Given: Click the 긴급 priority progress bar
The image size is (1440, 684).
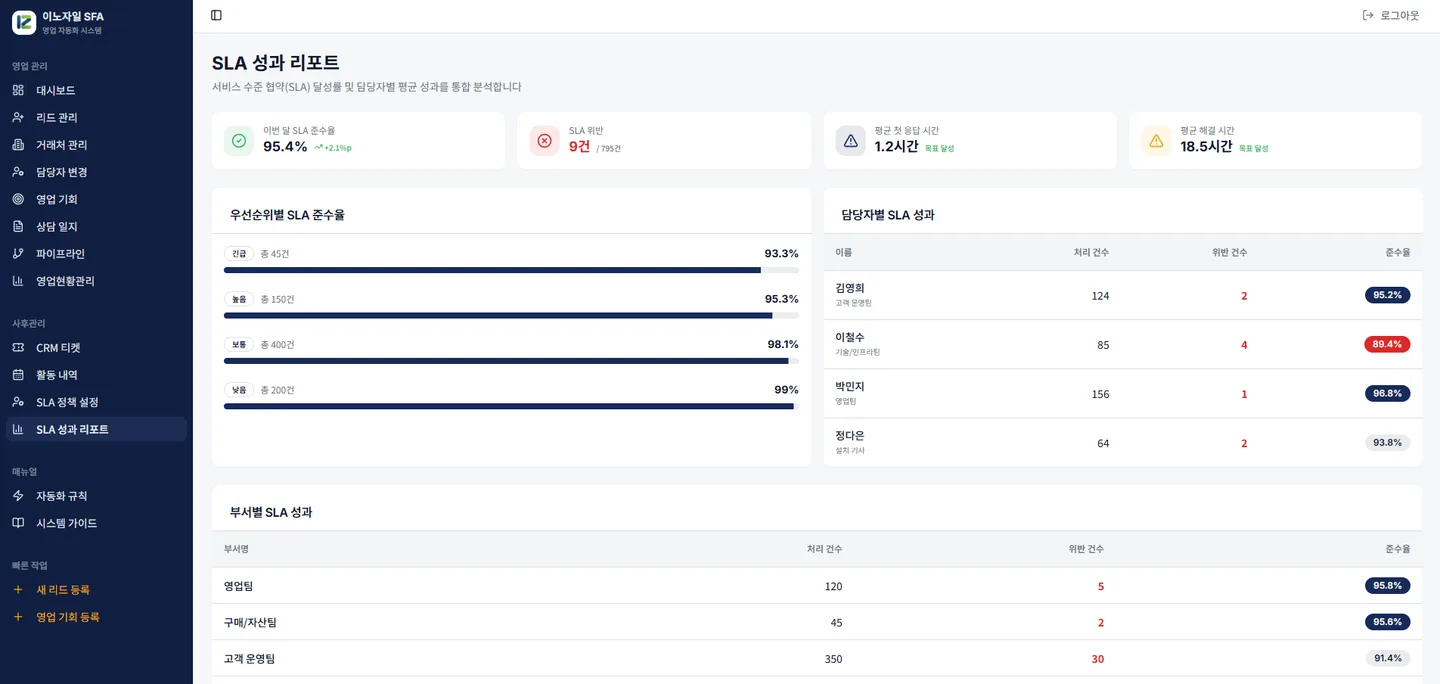Looking at the screenshot, I should coord(511,270).
